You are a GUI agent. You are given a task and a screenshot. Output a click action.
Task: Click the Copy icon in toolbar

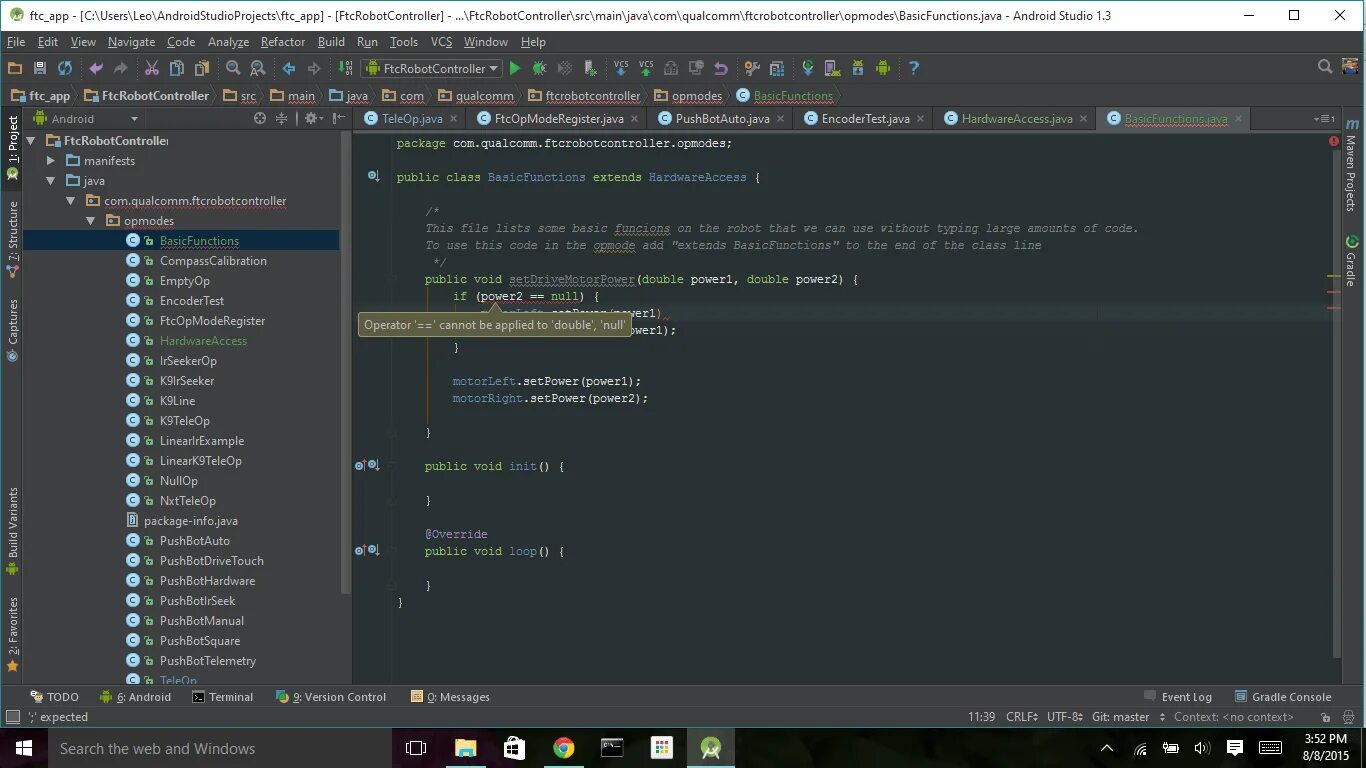coord(177,68)
